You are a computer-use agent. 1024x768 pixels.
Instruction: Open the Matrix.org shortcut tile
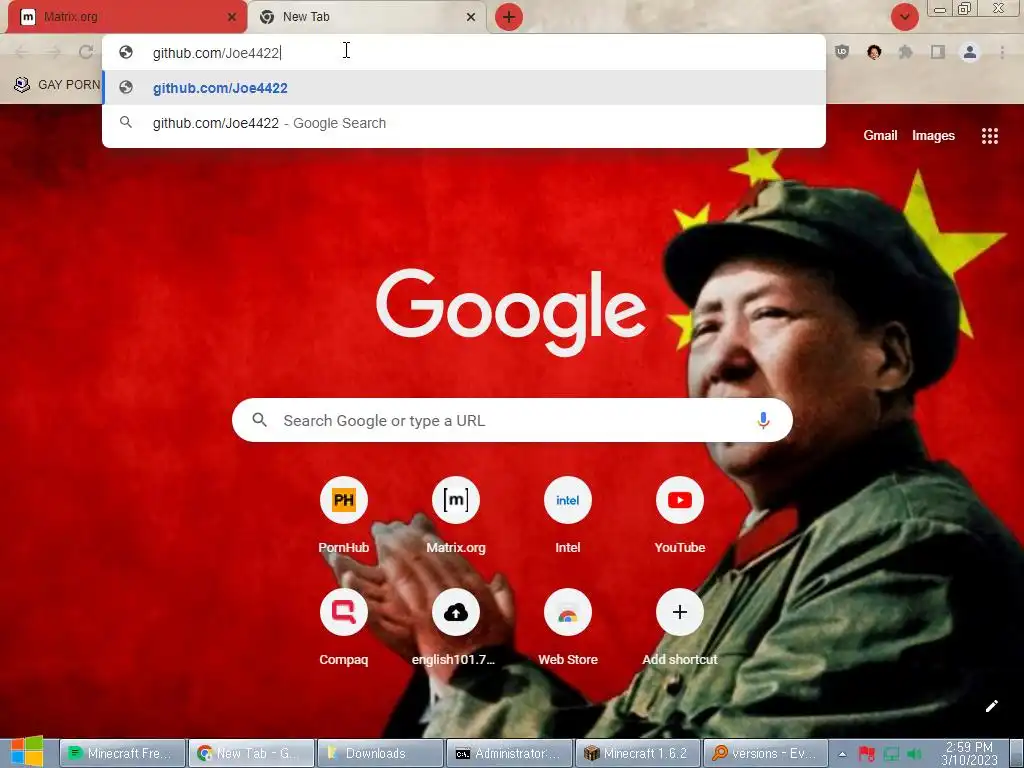(x=455, y=515)
